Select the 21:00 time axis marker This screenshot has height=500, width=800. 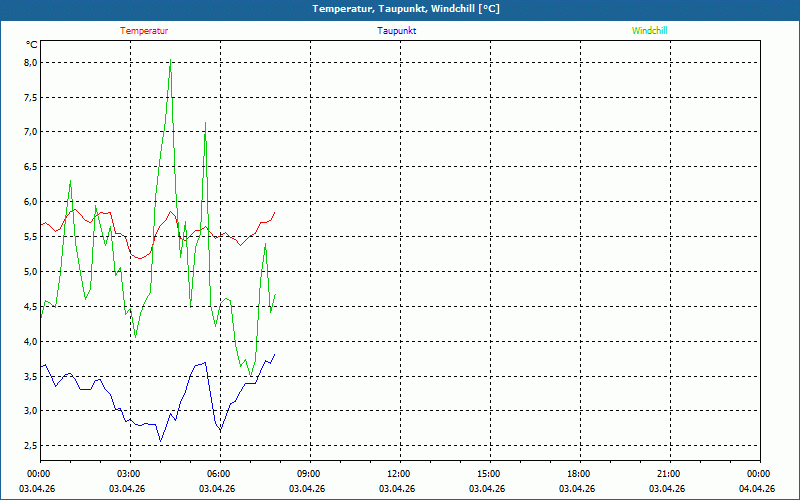pyautogui.click(x=669, y=474)
